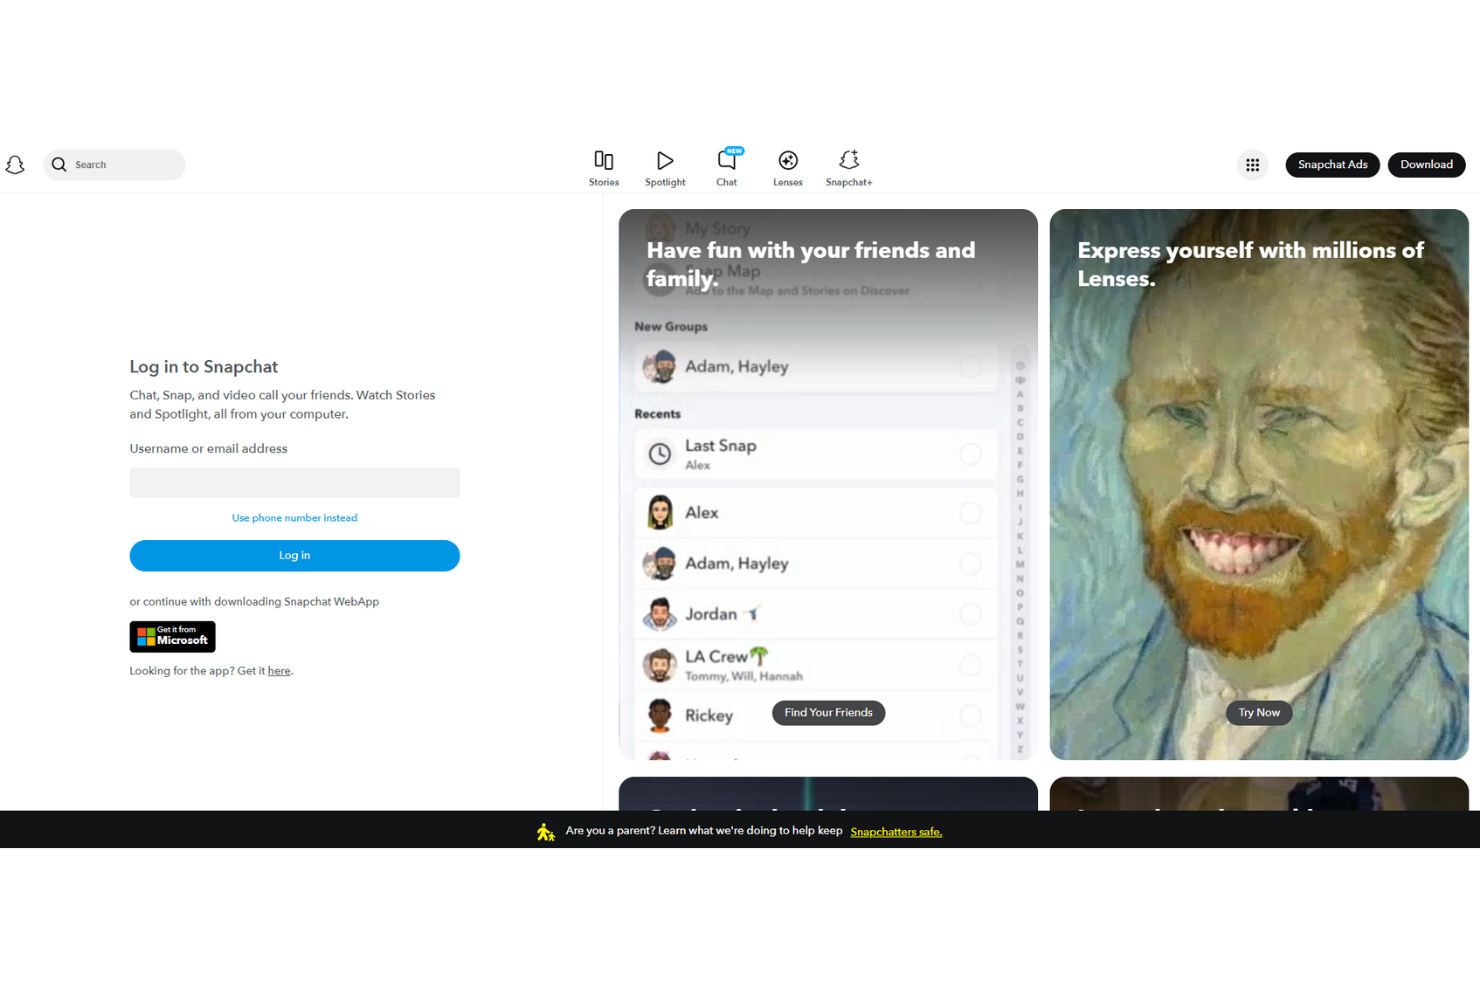Select the circle next to Rickey
Viewport: 1480px width, 987px height.
point(970,715)
